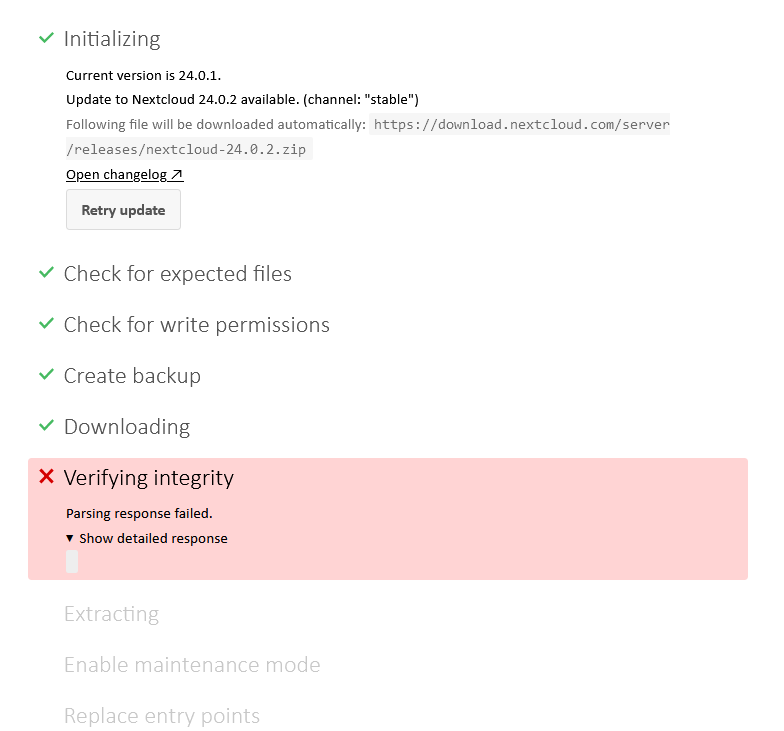Click the nextcloud-24.0.2.zip file path
Image resolution: width=784 pixels, height=731 pixels.
pyautogui.click(x=189, y=149)
